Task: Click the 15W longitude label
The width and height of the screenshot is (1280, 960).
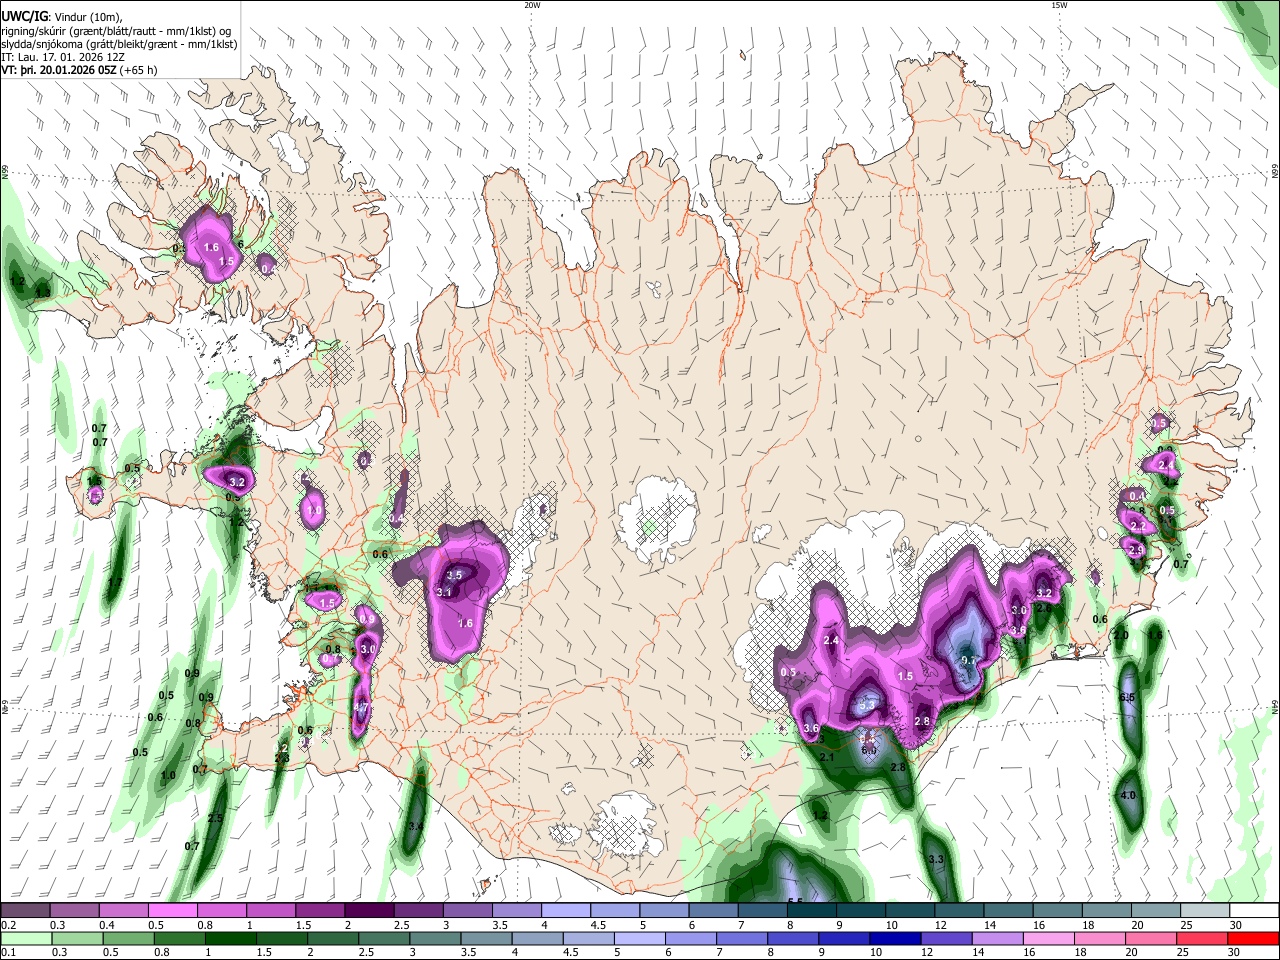Action: click(1059, 5)
